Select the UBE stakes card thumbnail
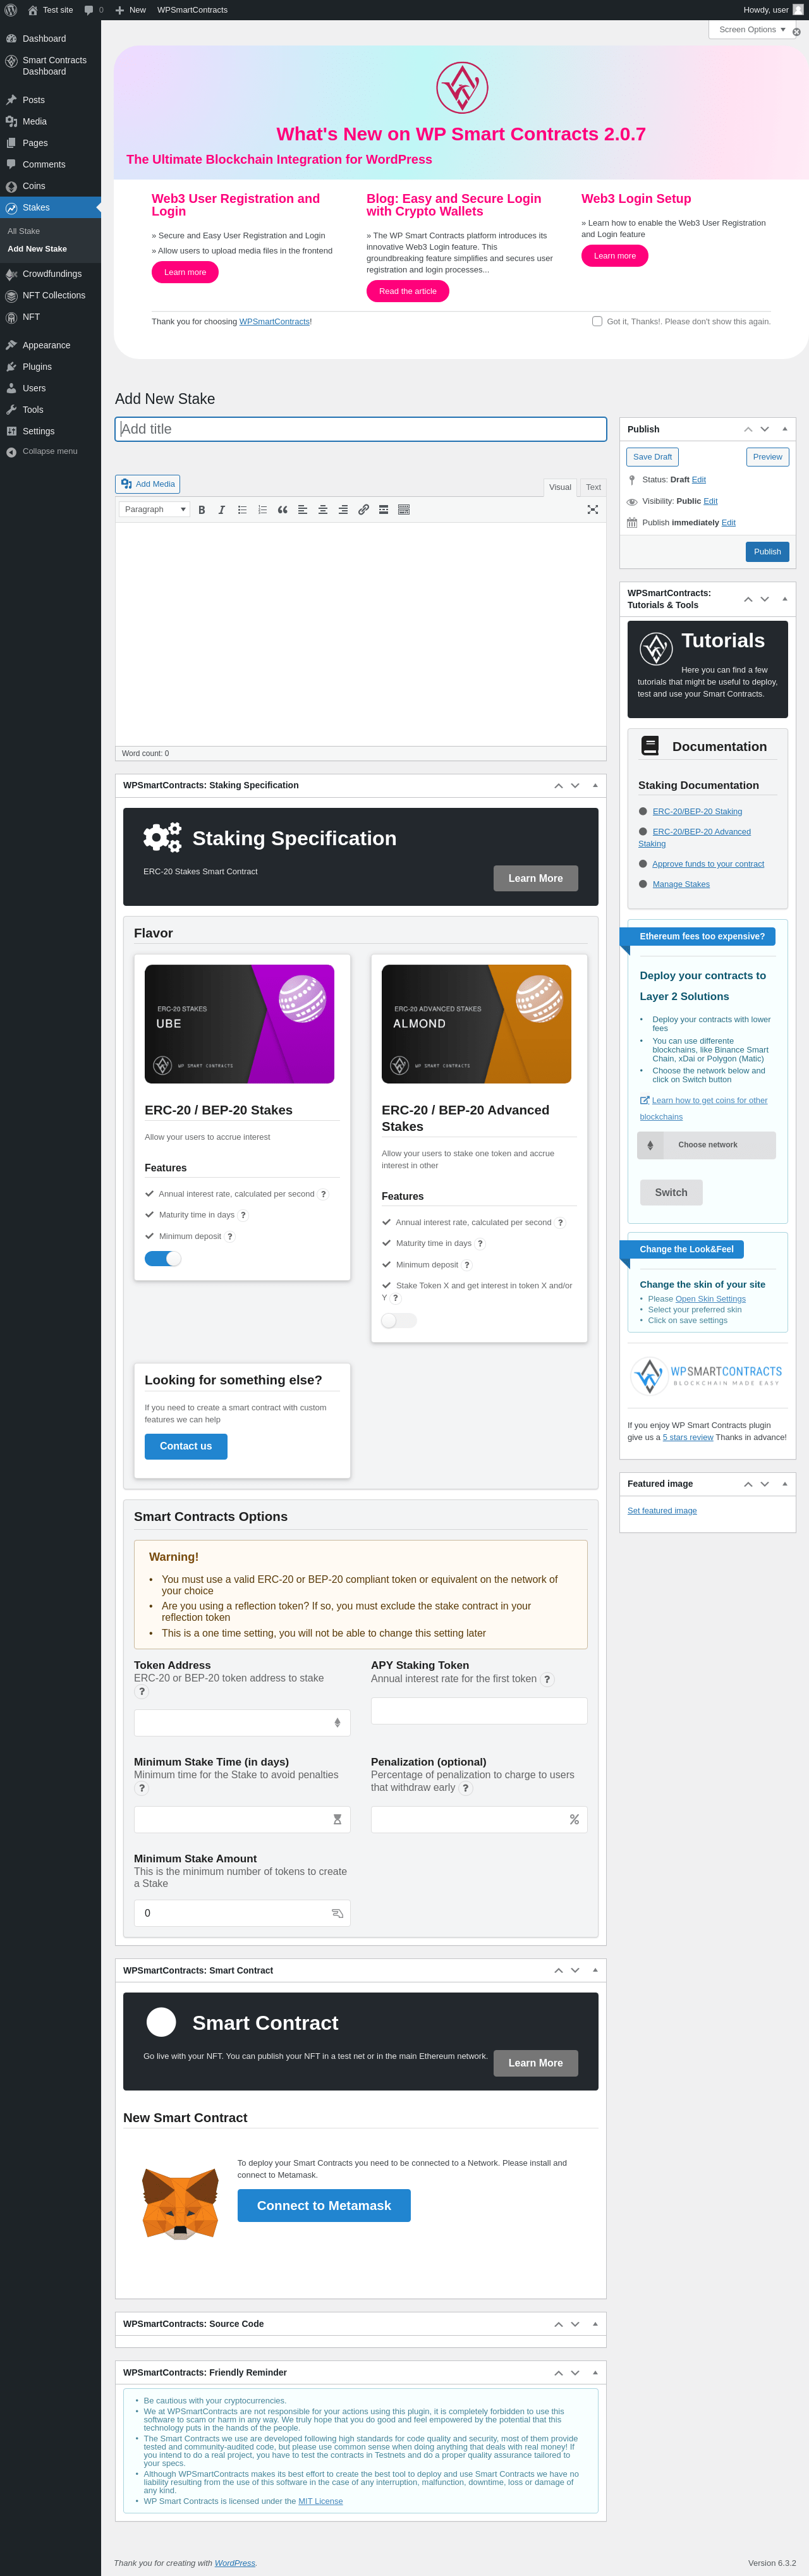 tap(239, 1024)
